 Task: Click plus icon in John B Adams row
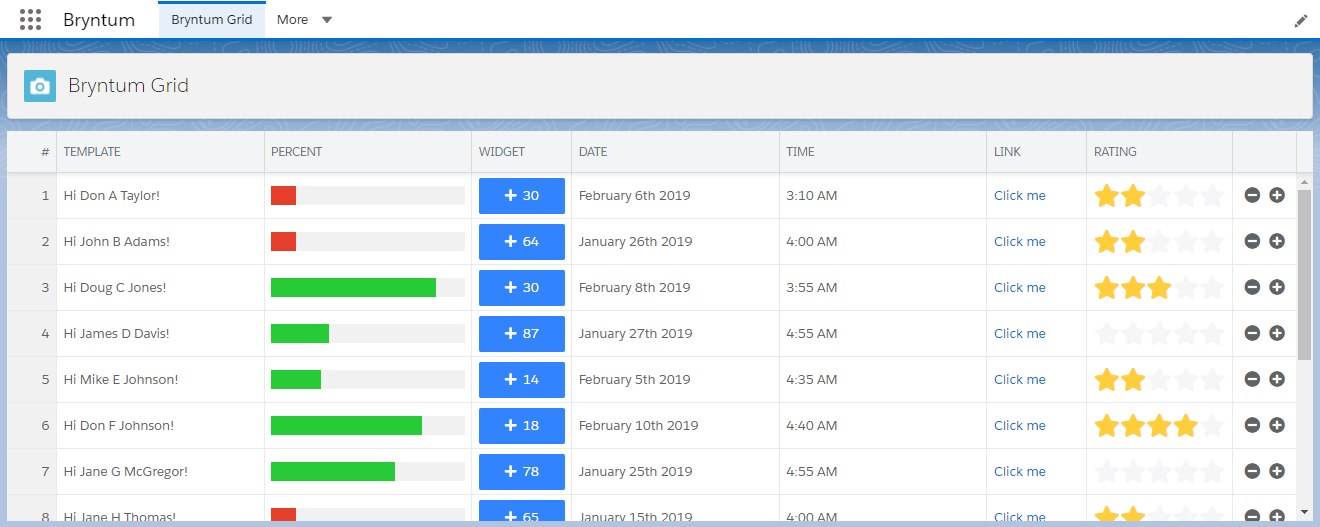1277,242
